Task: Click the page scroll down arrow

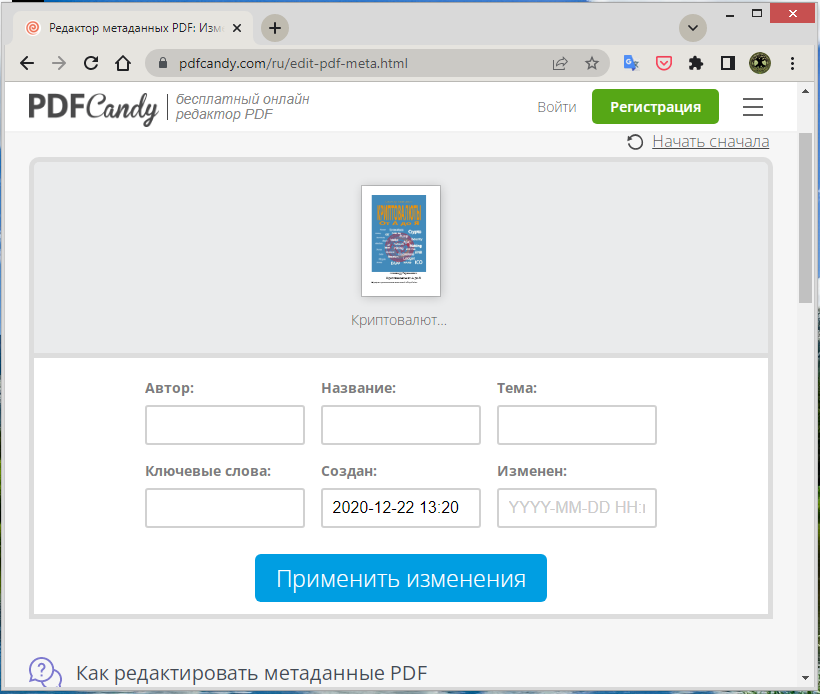Action: 805,678
